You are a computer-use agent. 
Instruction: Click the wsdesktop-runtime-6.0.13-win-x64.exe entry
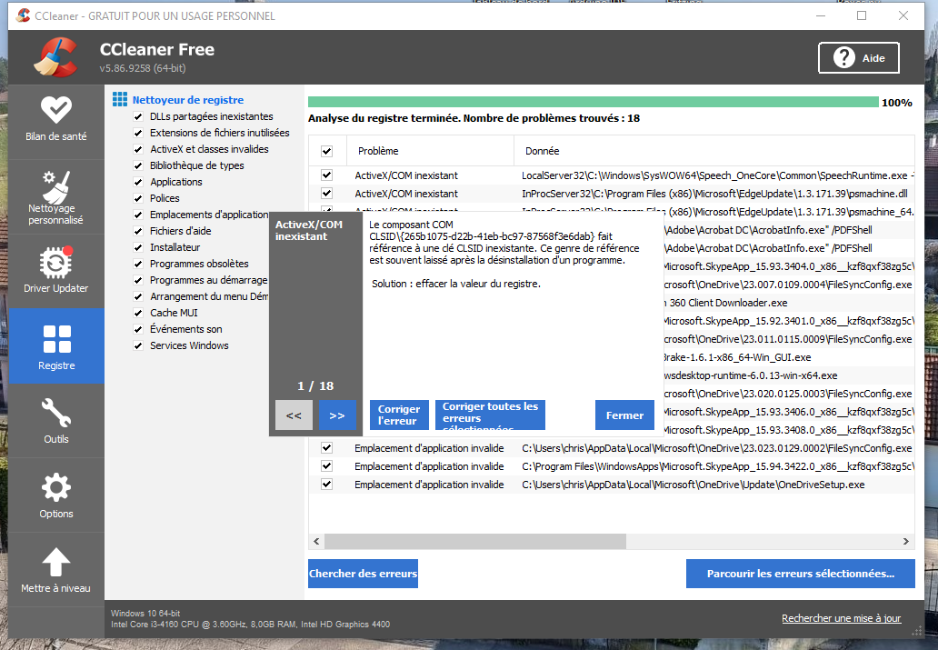point(750,376)
